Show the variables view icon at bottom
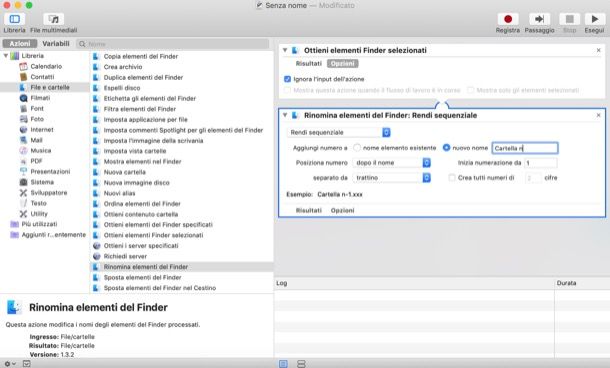Image resolution: width=610 pixels, height=368 pixels. pos(301,363)
